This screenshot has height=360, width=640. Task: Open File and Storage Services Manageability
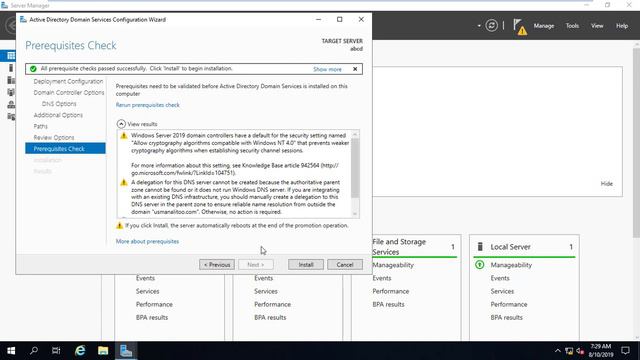(x=393, y=265)
